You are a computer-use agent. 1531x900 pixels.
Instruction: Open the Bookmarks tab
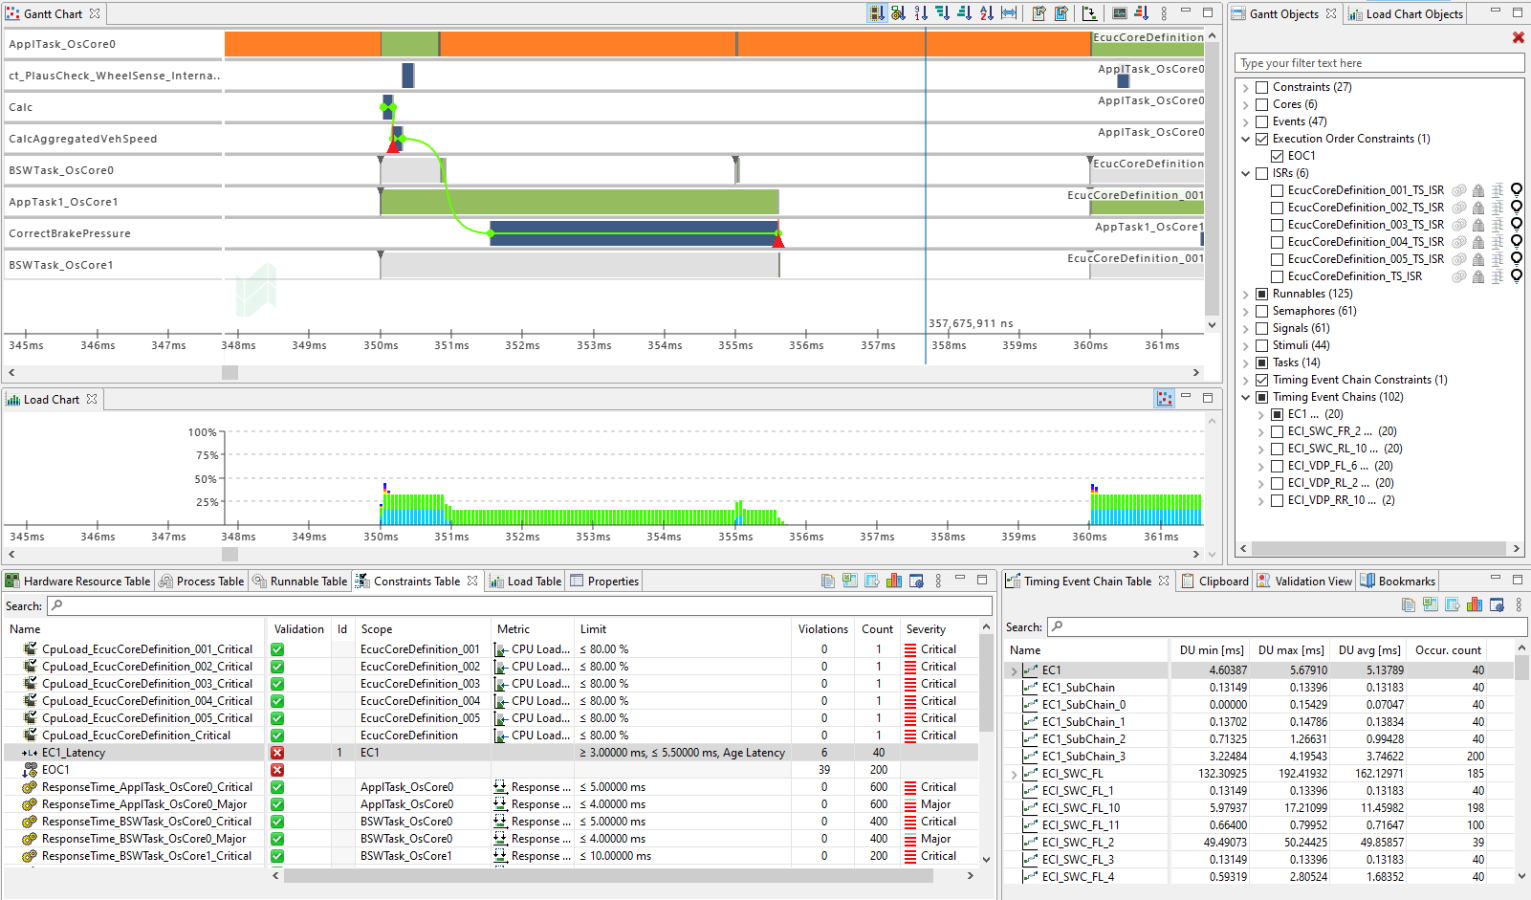tap(1398, 581)
